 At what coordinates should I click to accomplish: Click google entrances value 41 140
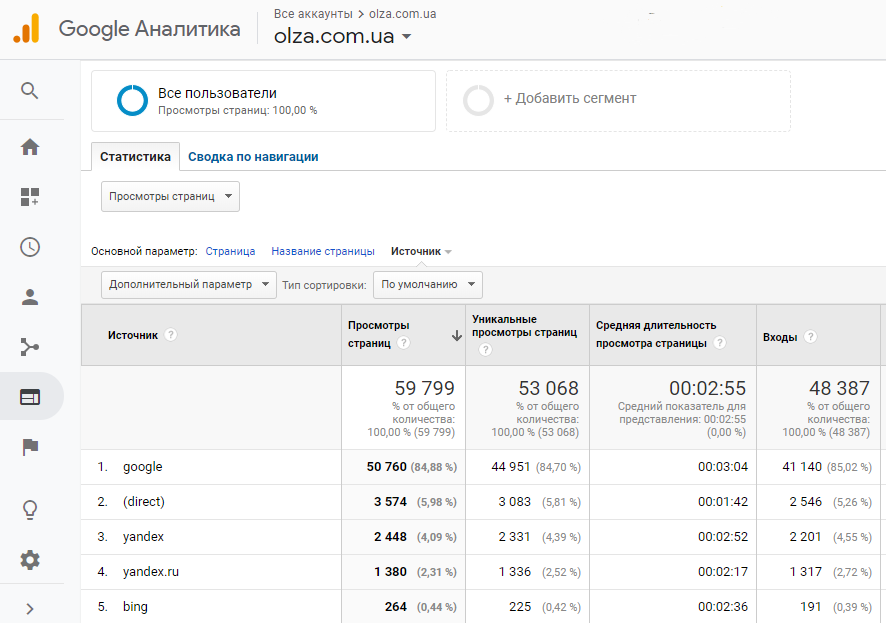pos(802,467)
